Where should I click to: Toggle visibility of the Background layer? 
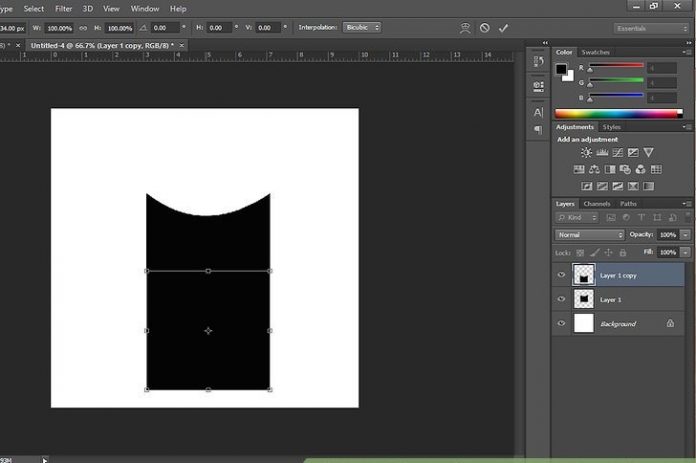click(561, 324)
